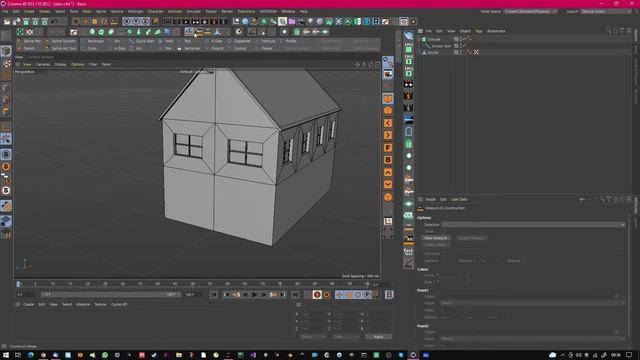Create a Rectangle spline
Image resolution: width=640 pixels, height=360 pixels.
[x=93, y=41]
